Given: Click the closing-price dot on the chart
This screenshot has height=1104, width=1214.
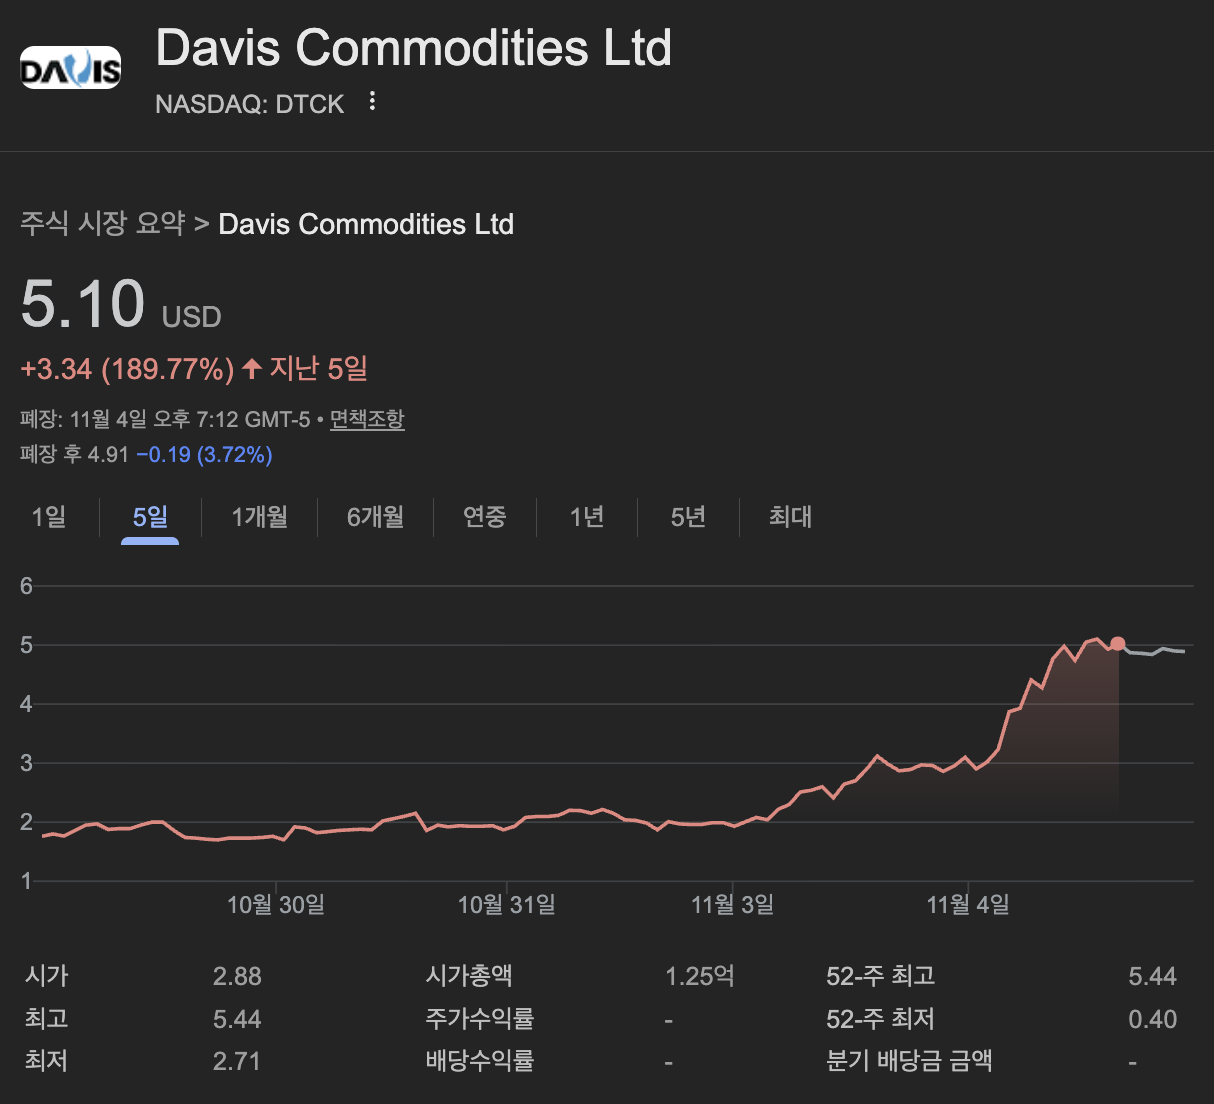Looking at the screenshot, I should tap(1118, 644).
